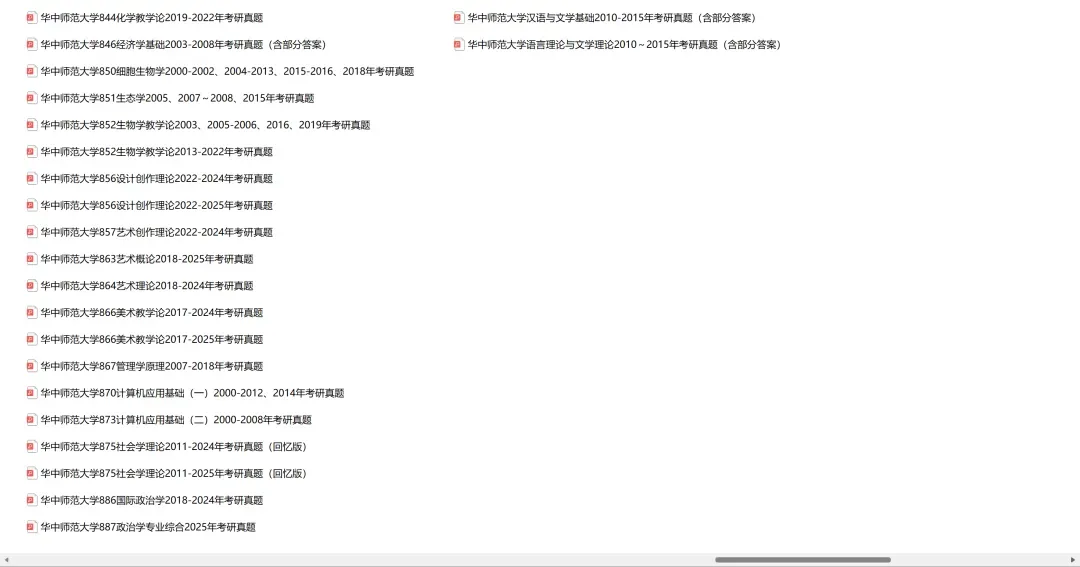Click the scrollbar right arrow button

coord(1073,560)
